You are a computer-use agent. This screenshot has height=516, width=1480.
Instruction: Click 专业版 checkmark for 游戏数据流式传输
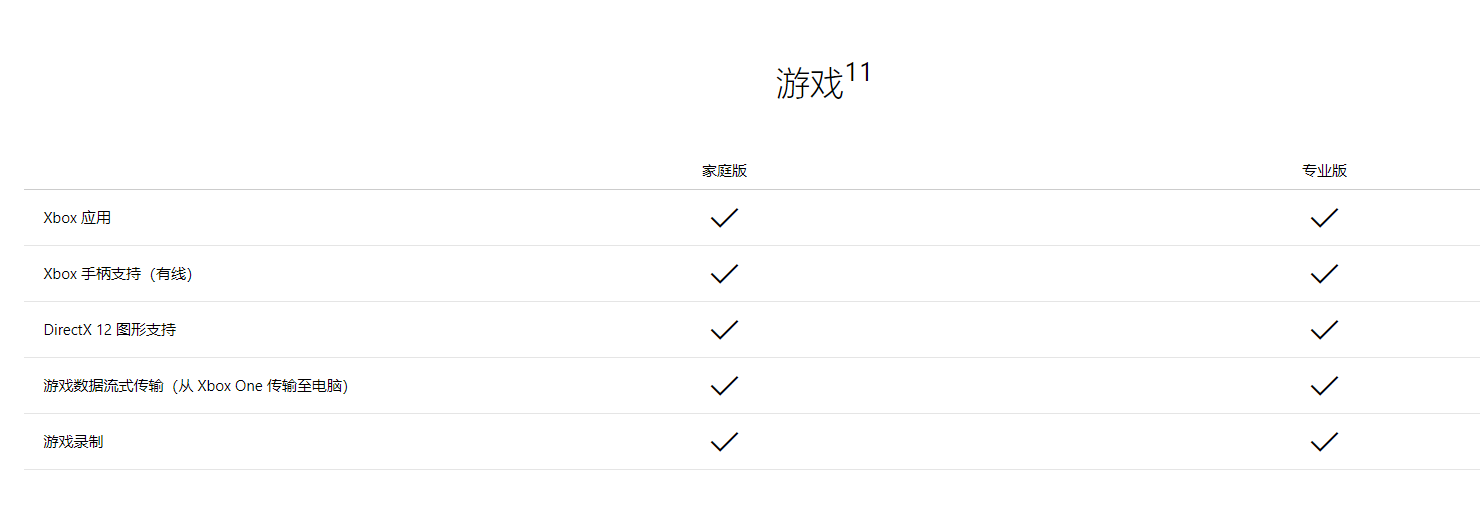[1324, 386]
